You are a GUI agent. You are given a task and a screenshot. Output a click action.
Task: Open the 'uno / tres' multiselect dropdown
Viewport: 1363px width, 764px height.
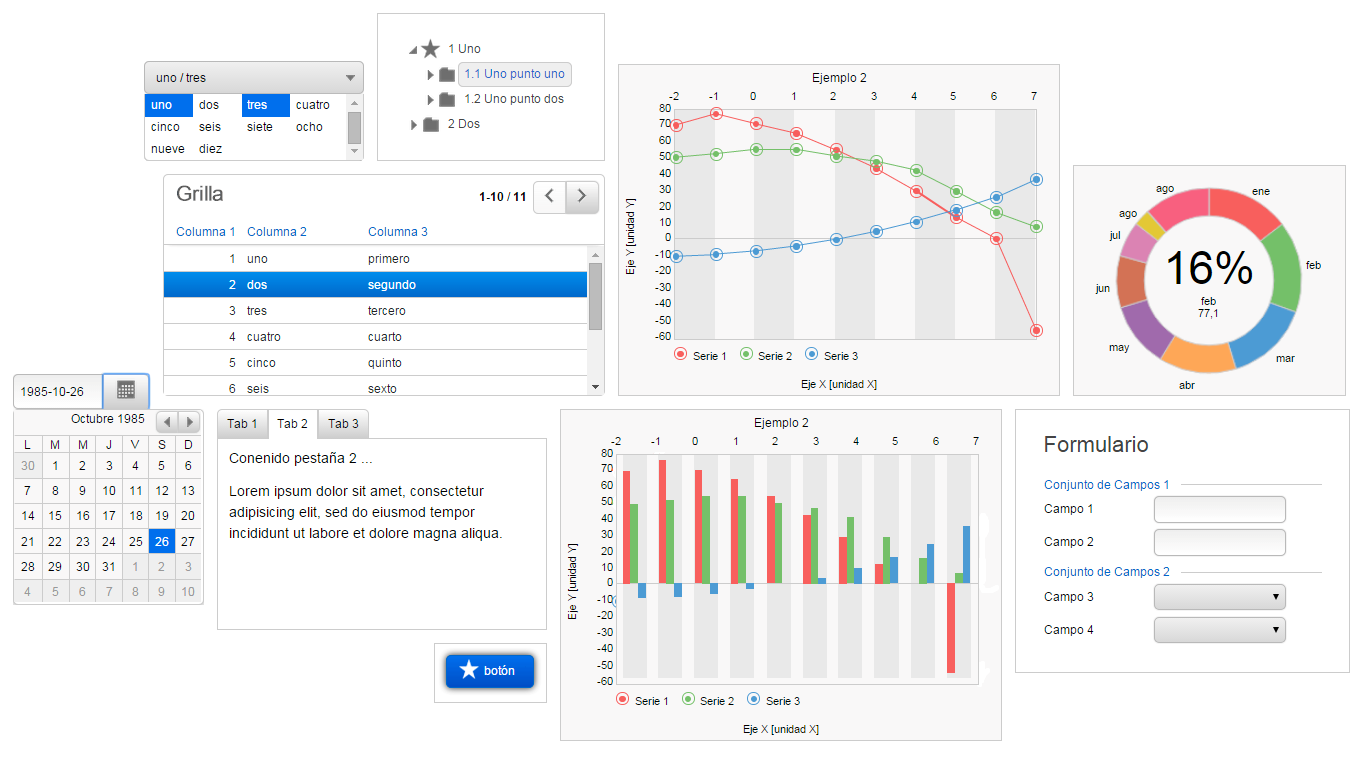click(350, 77)
